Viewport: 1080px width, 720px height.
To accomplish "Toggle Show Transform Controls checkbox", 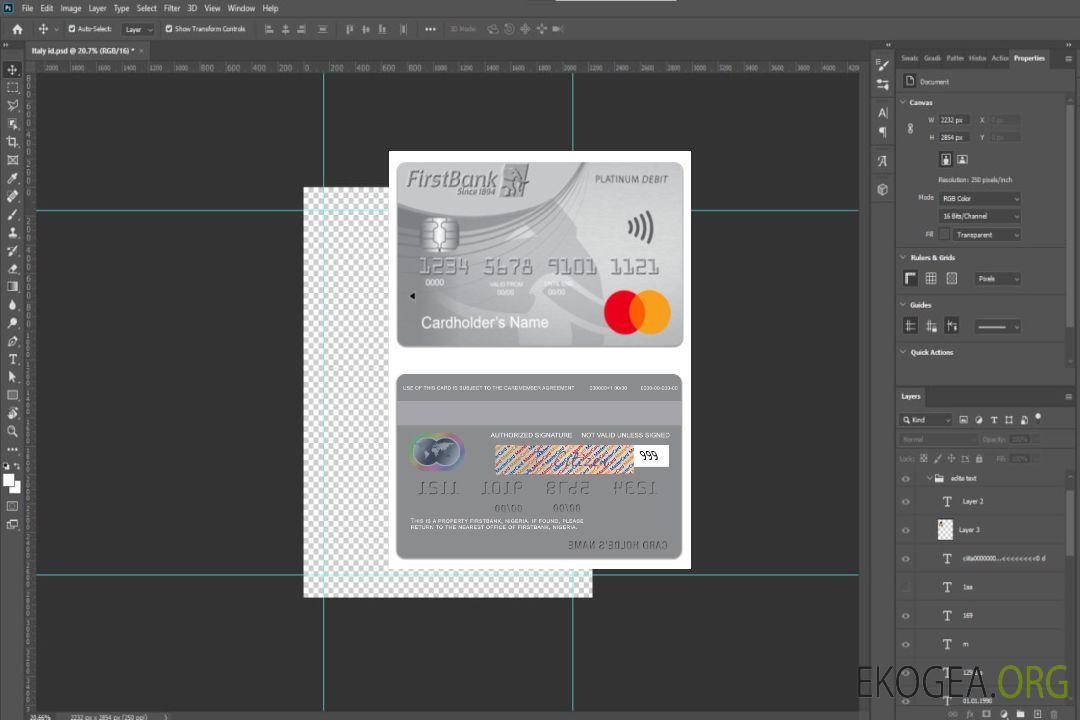I will click(169, 29).
